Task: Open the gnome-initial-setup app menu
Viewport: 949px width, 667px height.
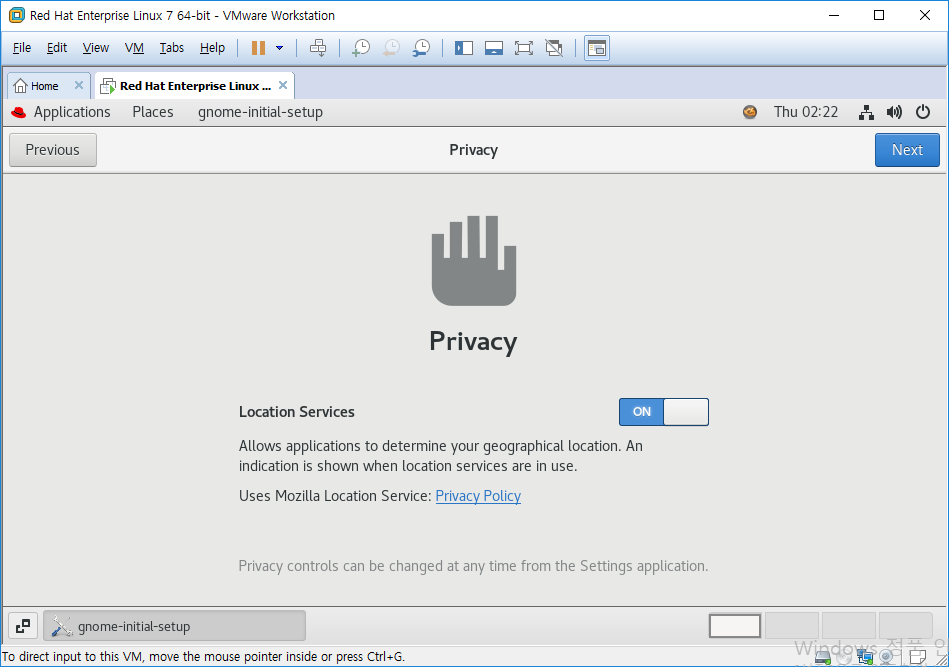Action: pyautogui.click(x=260, y=112)
